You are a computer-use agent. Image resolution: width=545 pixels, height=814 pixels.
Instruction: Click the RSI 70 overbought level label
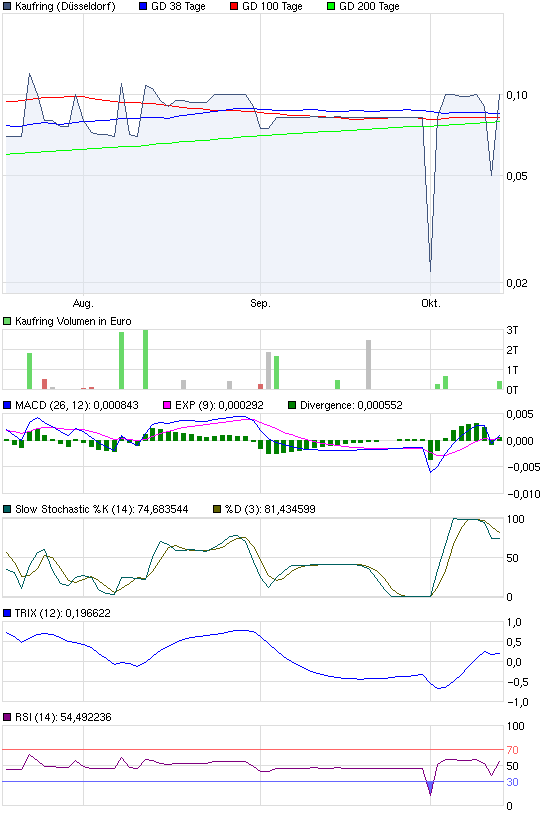pos(512,750)
